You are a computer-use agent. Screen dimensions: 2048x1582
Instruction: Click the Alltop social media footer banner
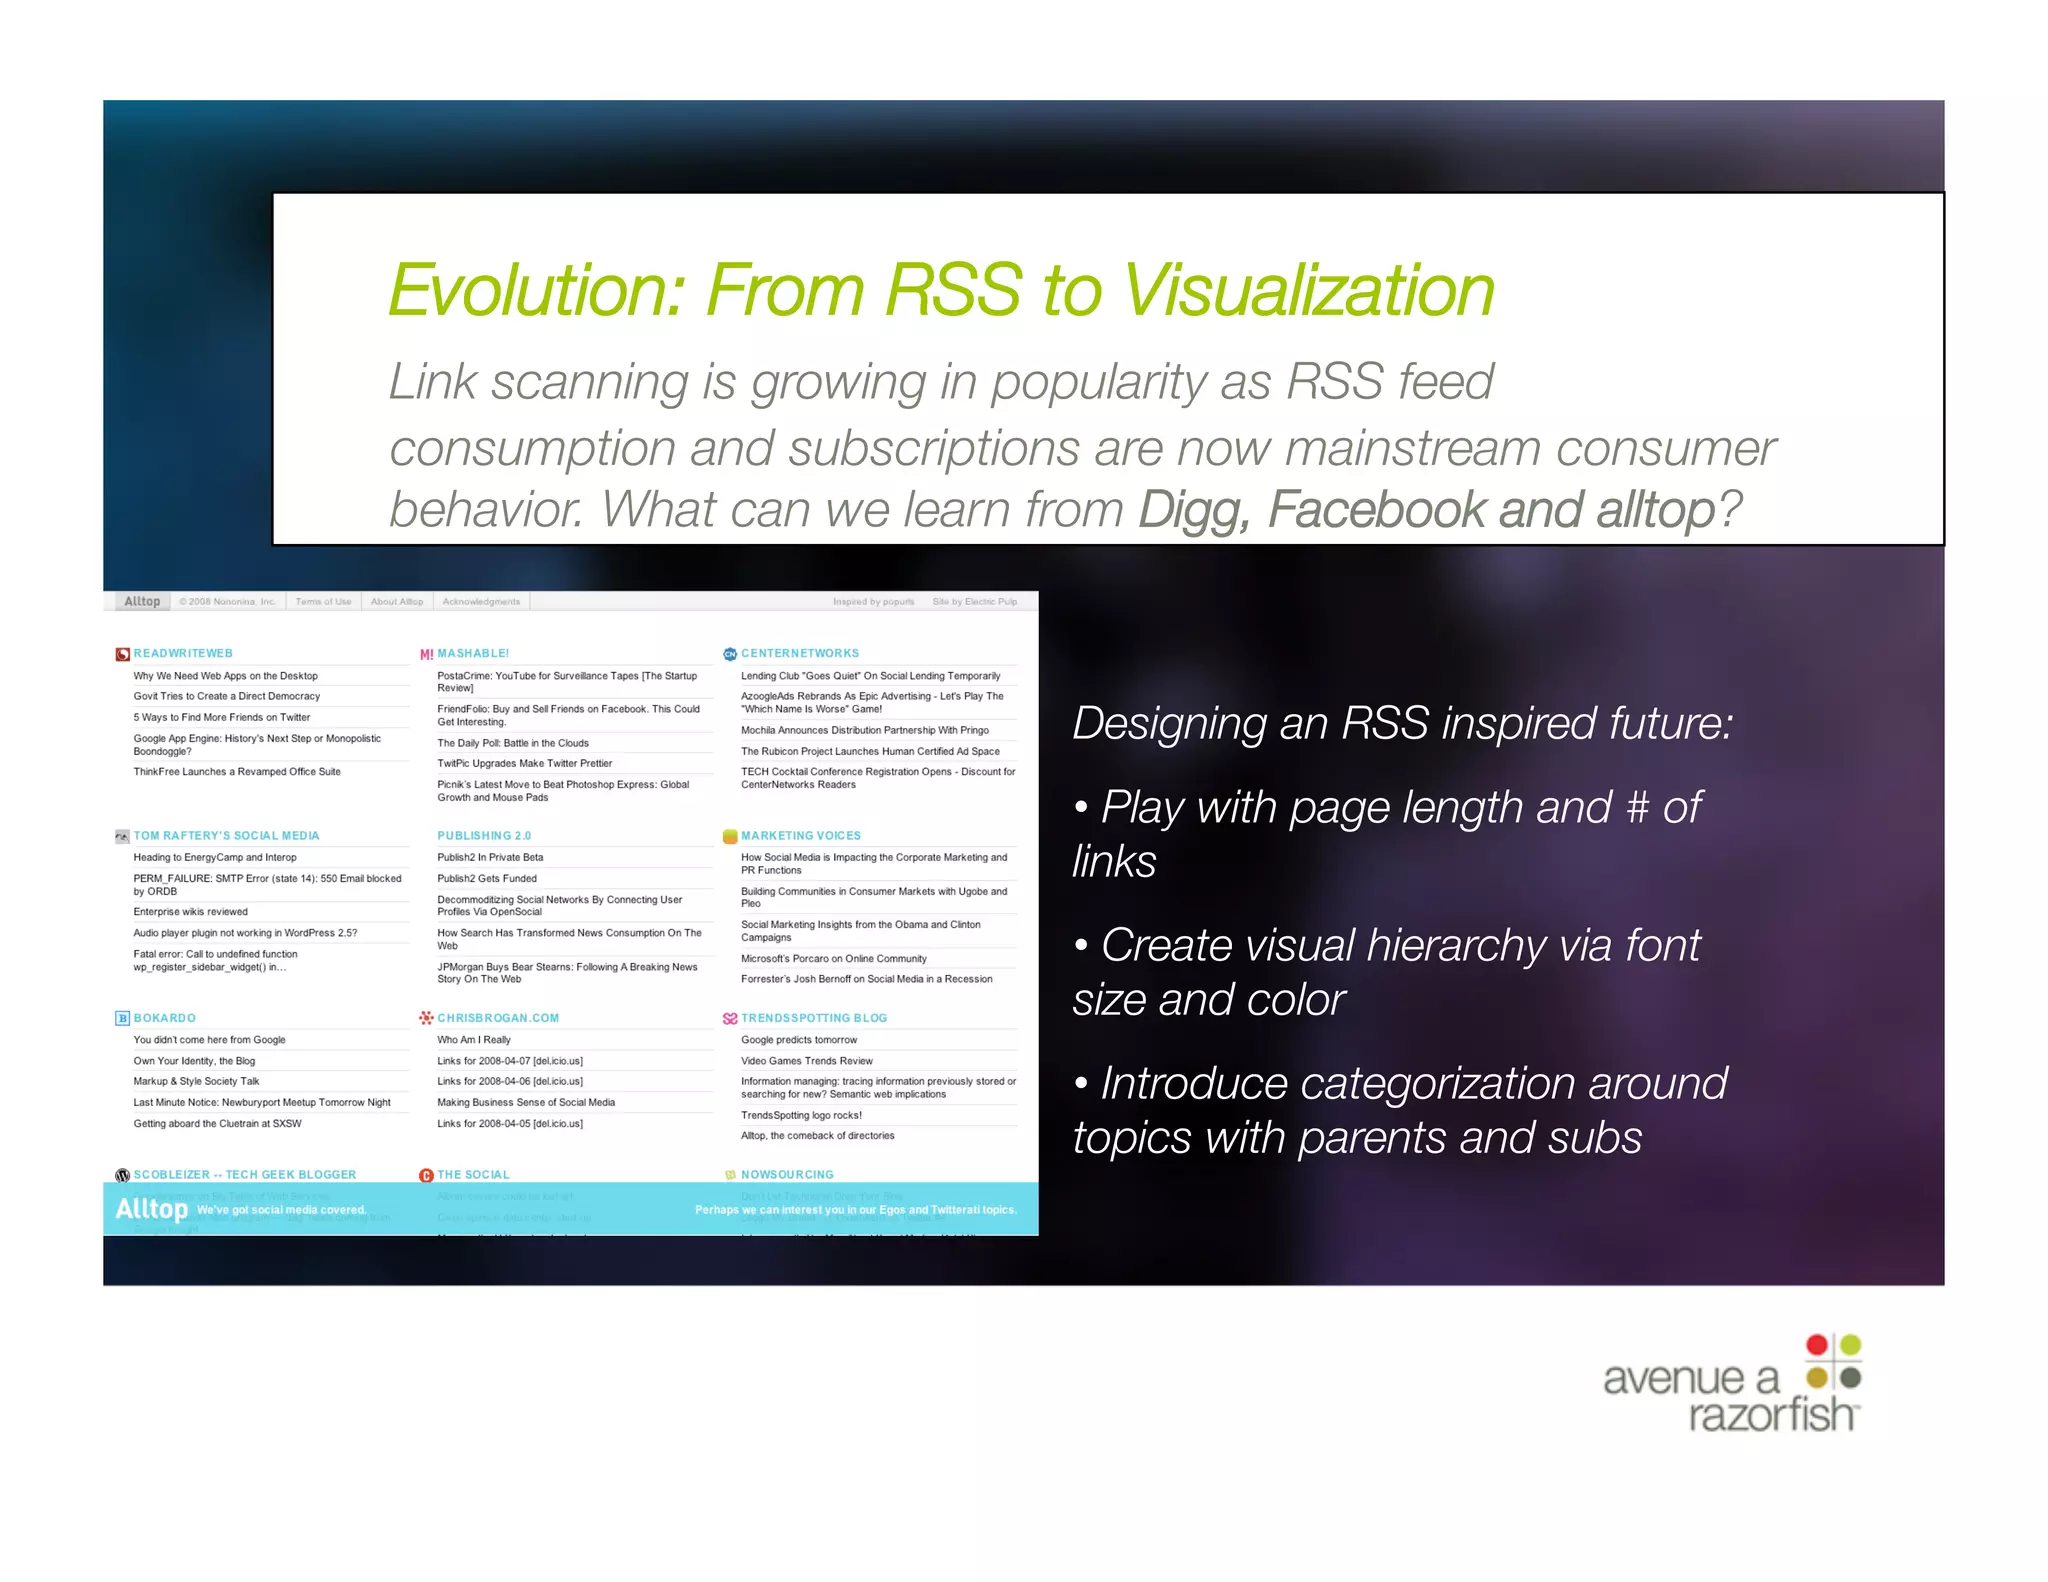click(x=570, y=1209)
